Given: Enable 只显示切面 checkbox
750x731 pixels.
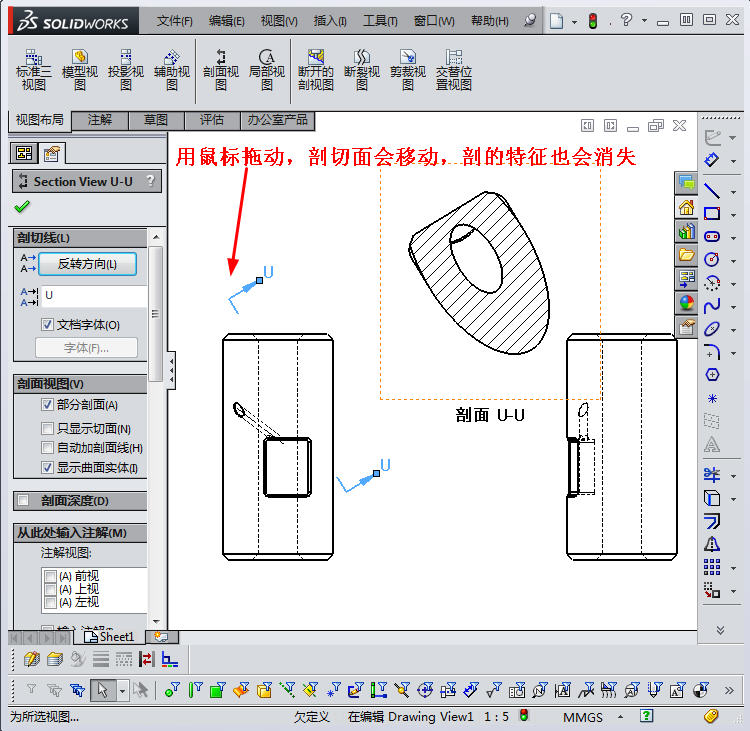Looking at the screenshot, I should tap(48, 428).
